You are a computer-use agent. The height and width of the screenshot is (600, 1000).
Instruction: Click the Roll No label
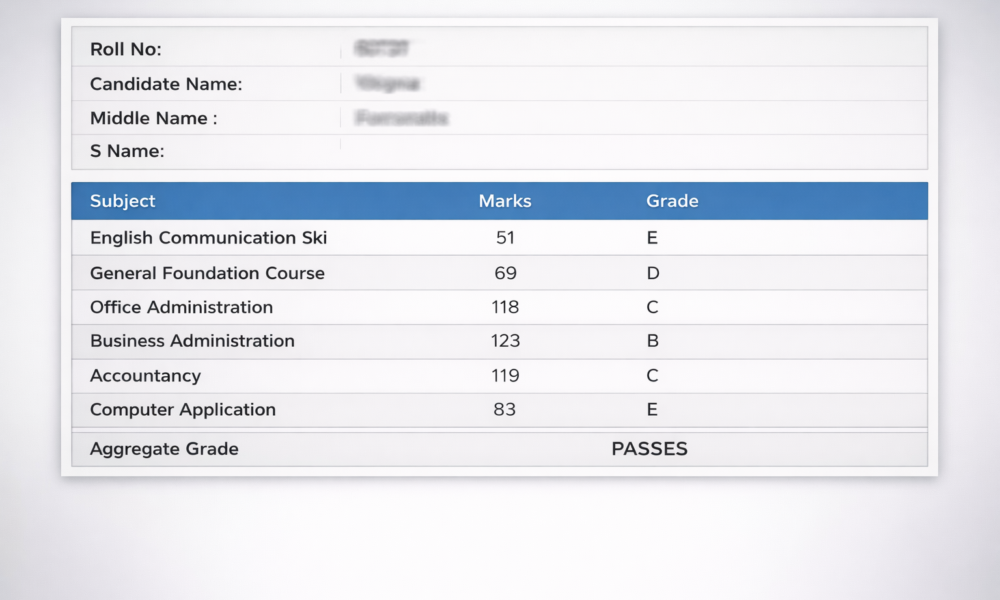pos(125,49)
